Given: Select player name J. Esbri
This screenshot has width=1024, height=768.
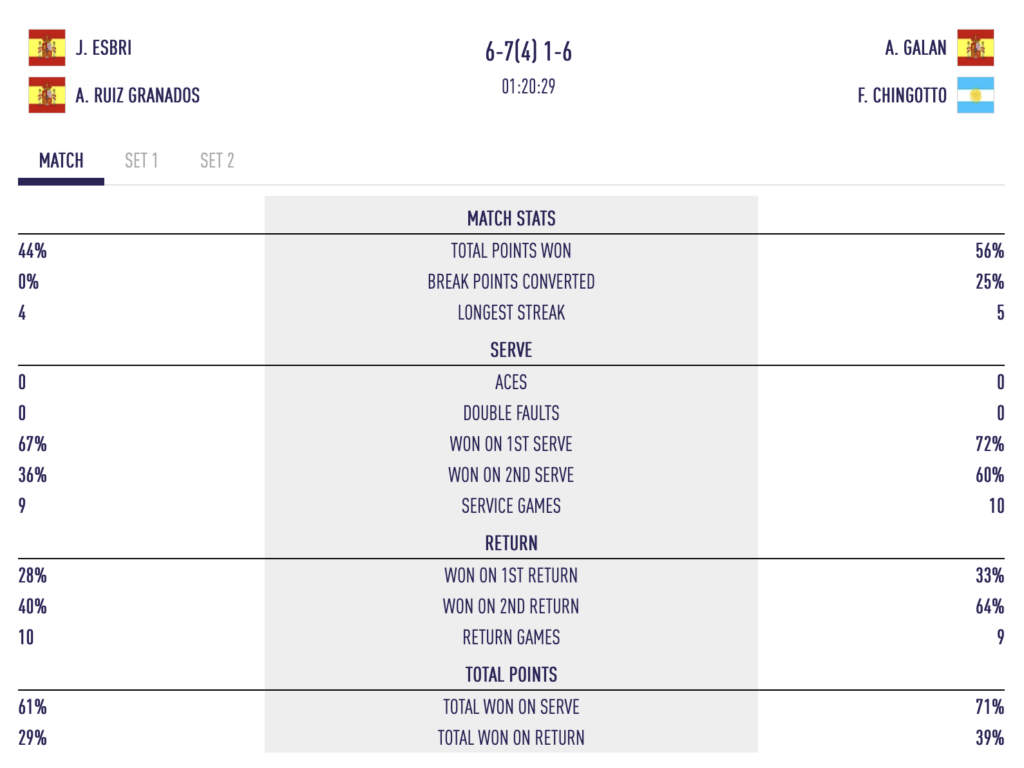Looking at the screenshot, I should coord(104,47).
